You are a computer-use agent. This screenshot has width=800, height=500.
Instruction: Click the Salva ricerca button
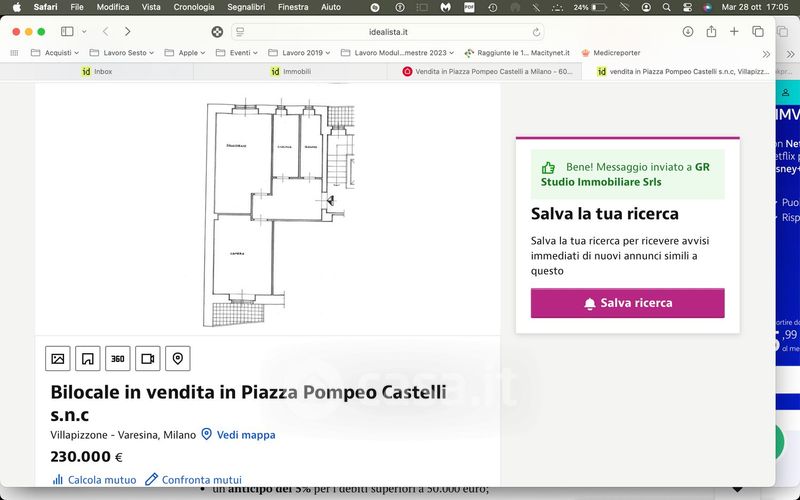pyautogui.click(x=627, y=303)
